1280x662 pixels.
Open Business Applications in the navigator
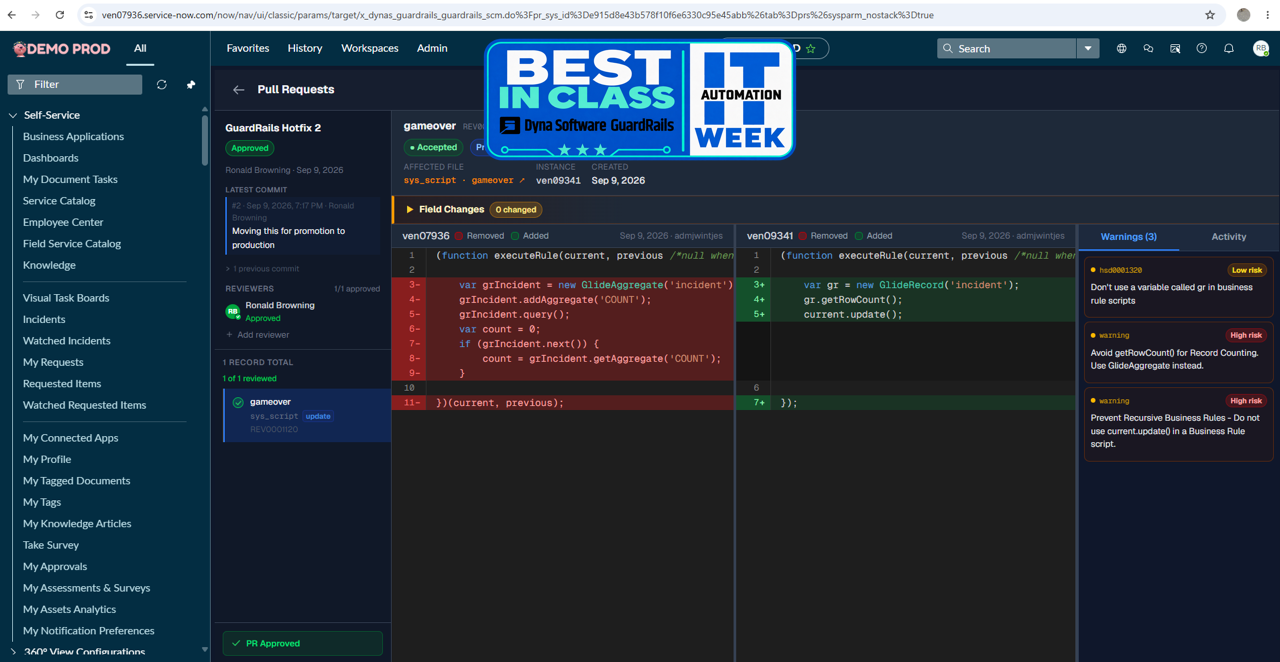(x=73, y=137)
